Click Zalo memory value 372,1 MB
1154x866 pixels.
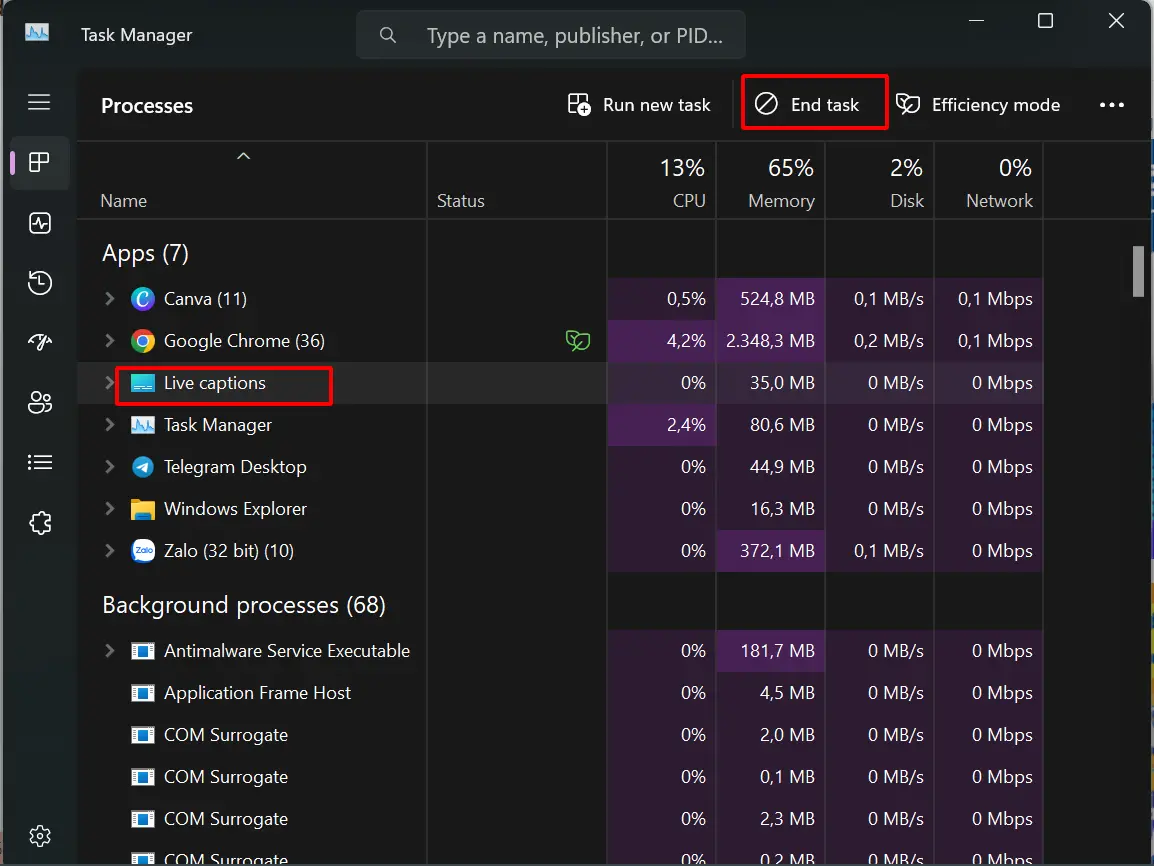[x=777, y=550]
